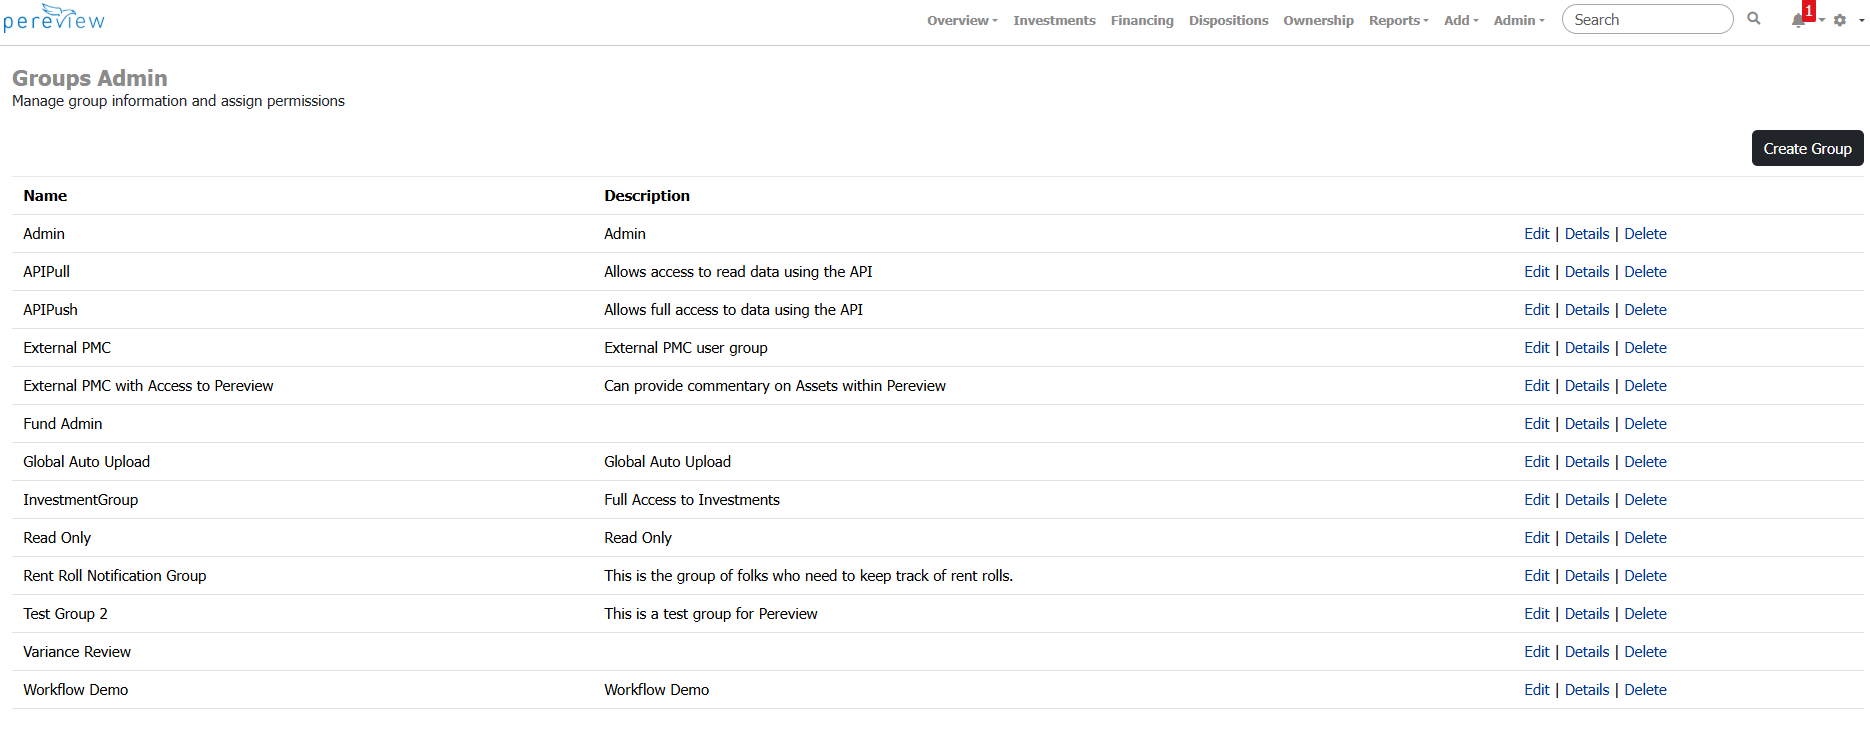Screen dimensions: 1870x740
Task: Open Details for Read Only group
Action: [1586, 538]
